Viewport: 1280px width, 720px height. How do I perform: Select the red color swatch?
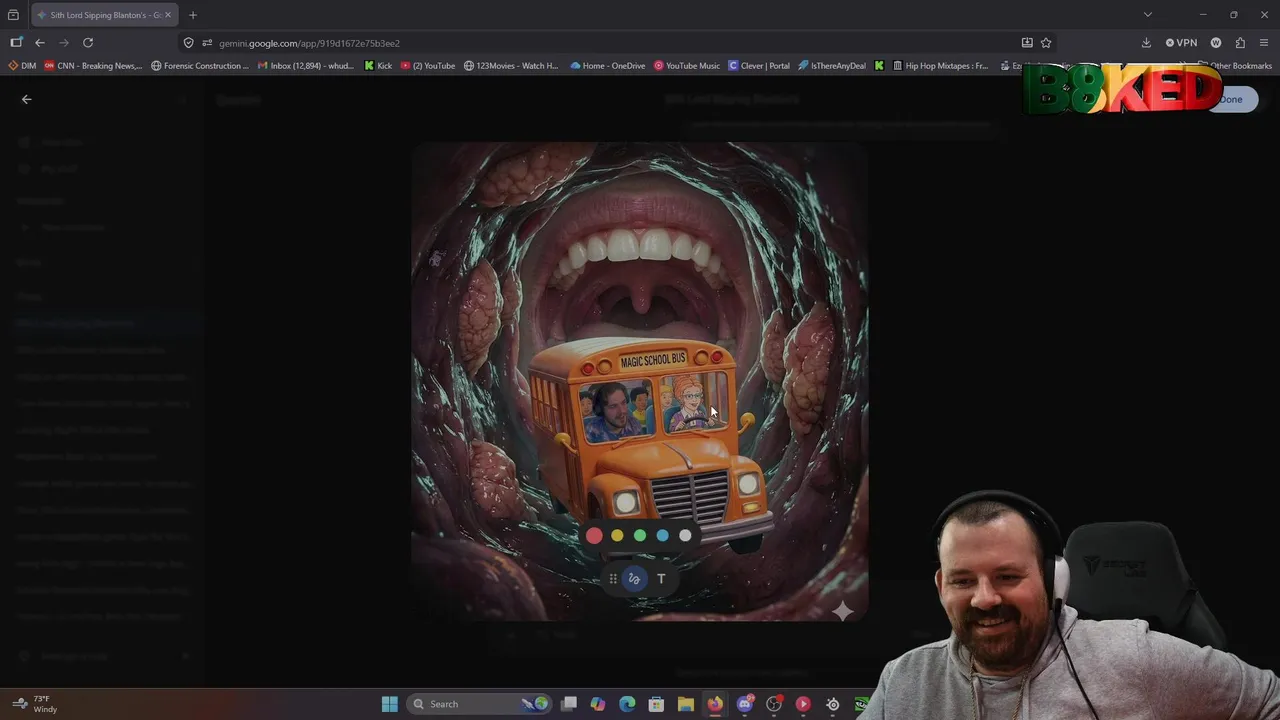coord(594,536)
